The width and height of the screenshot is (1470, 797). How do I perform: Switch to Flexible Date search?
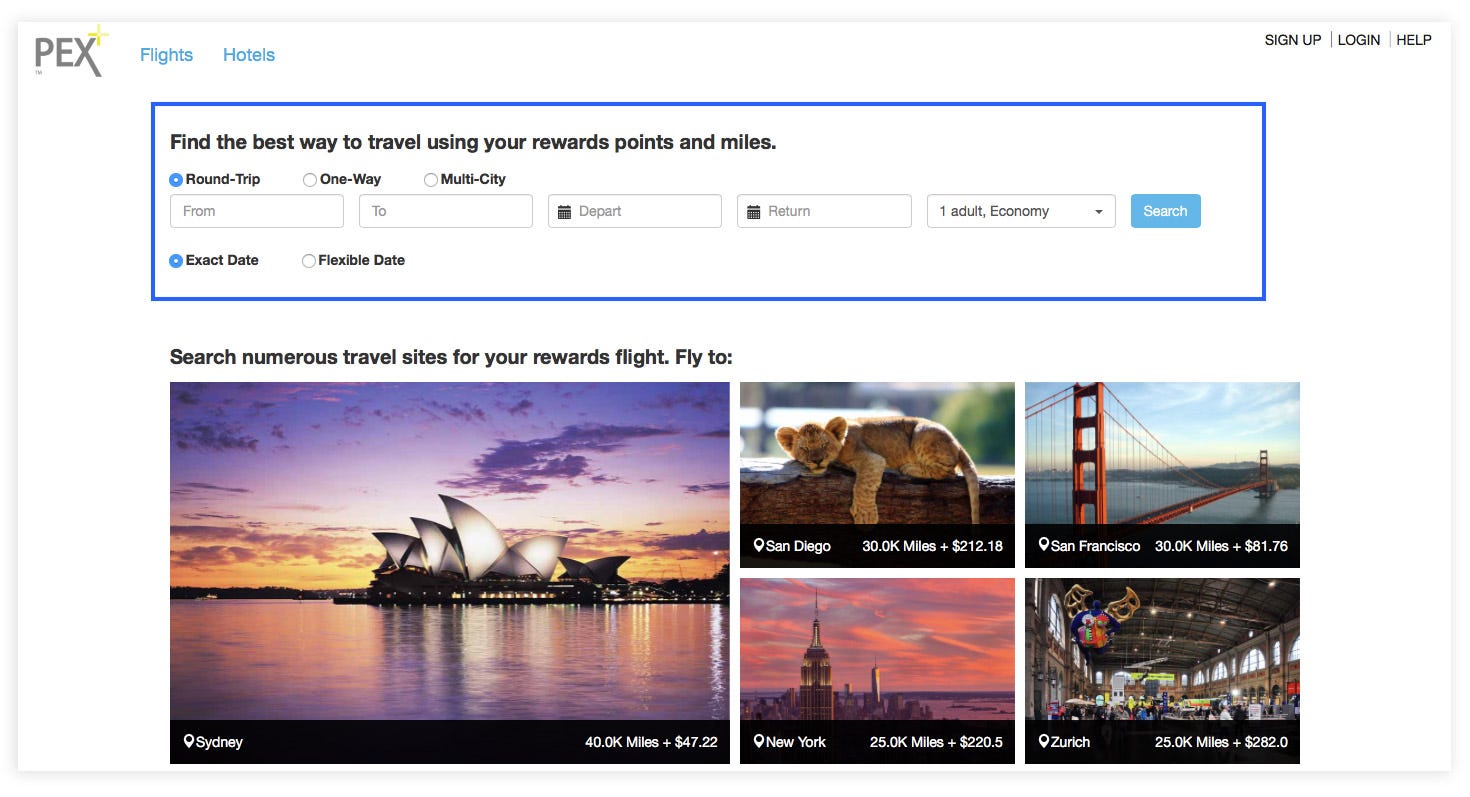pyautogui.click(x=309, y=261)
